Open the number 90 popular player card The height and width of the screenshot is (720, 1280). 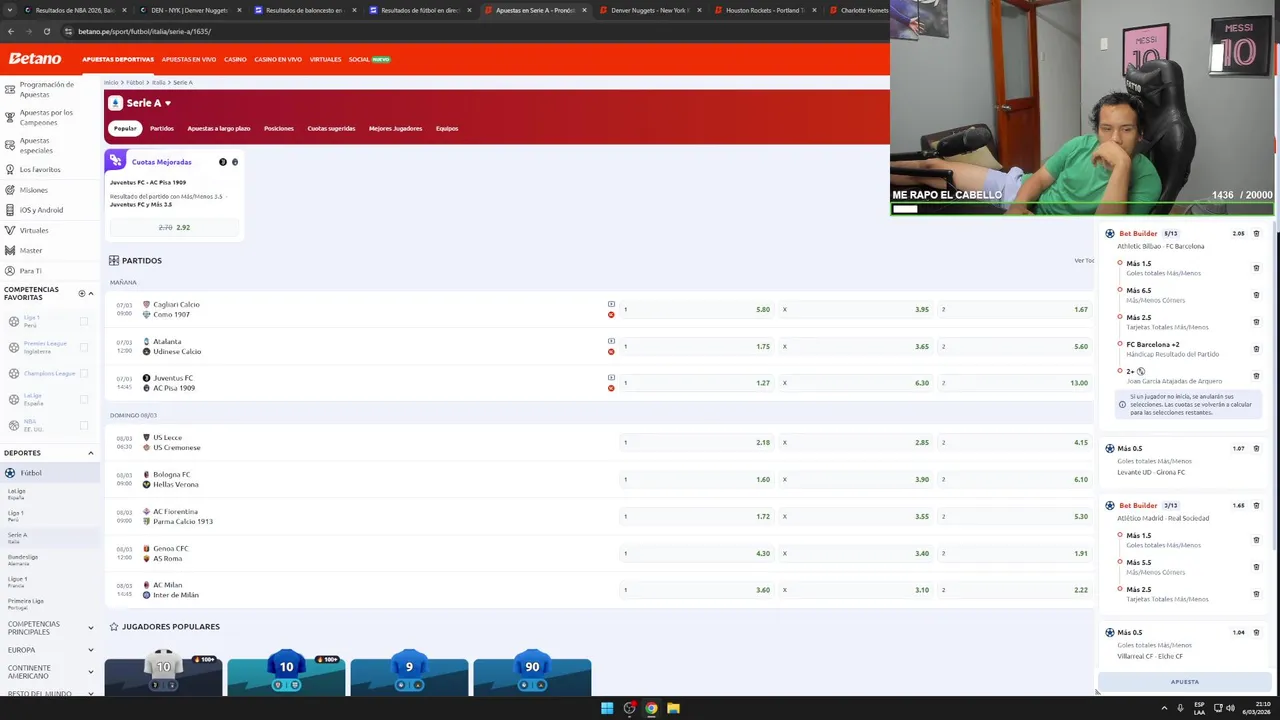532,673
